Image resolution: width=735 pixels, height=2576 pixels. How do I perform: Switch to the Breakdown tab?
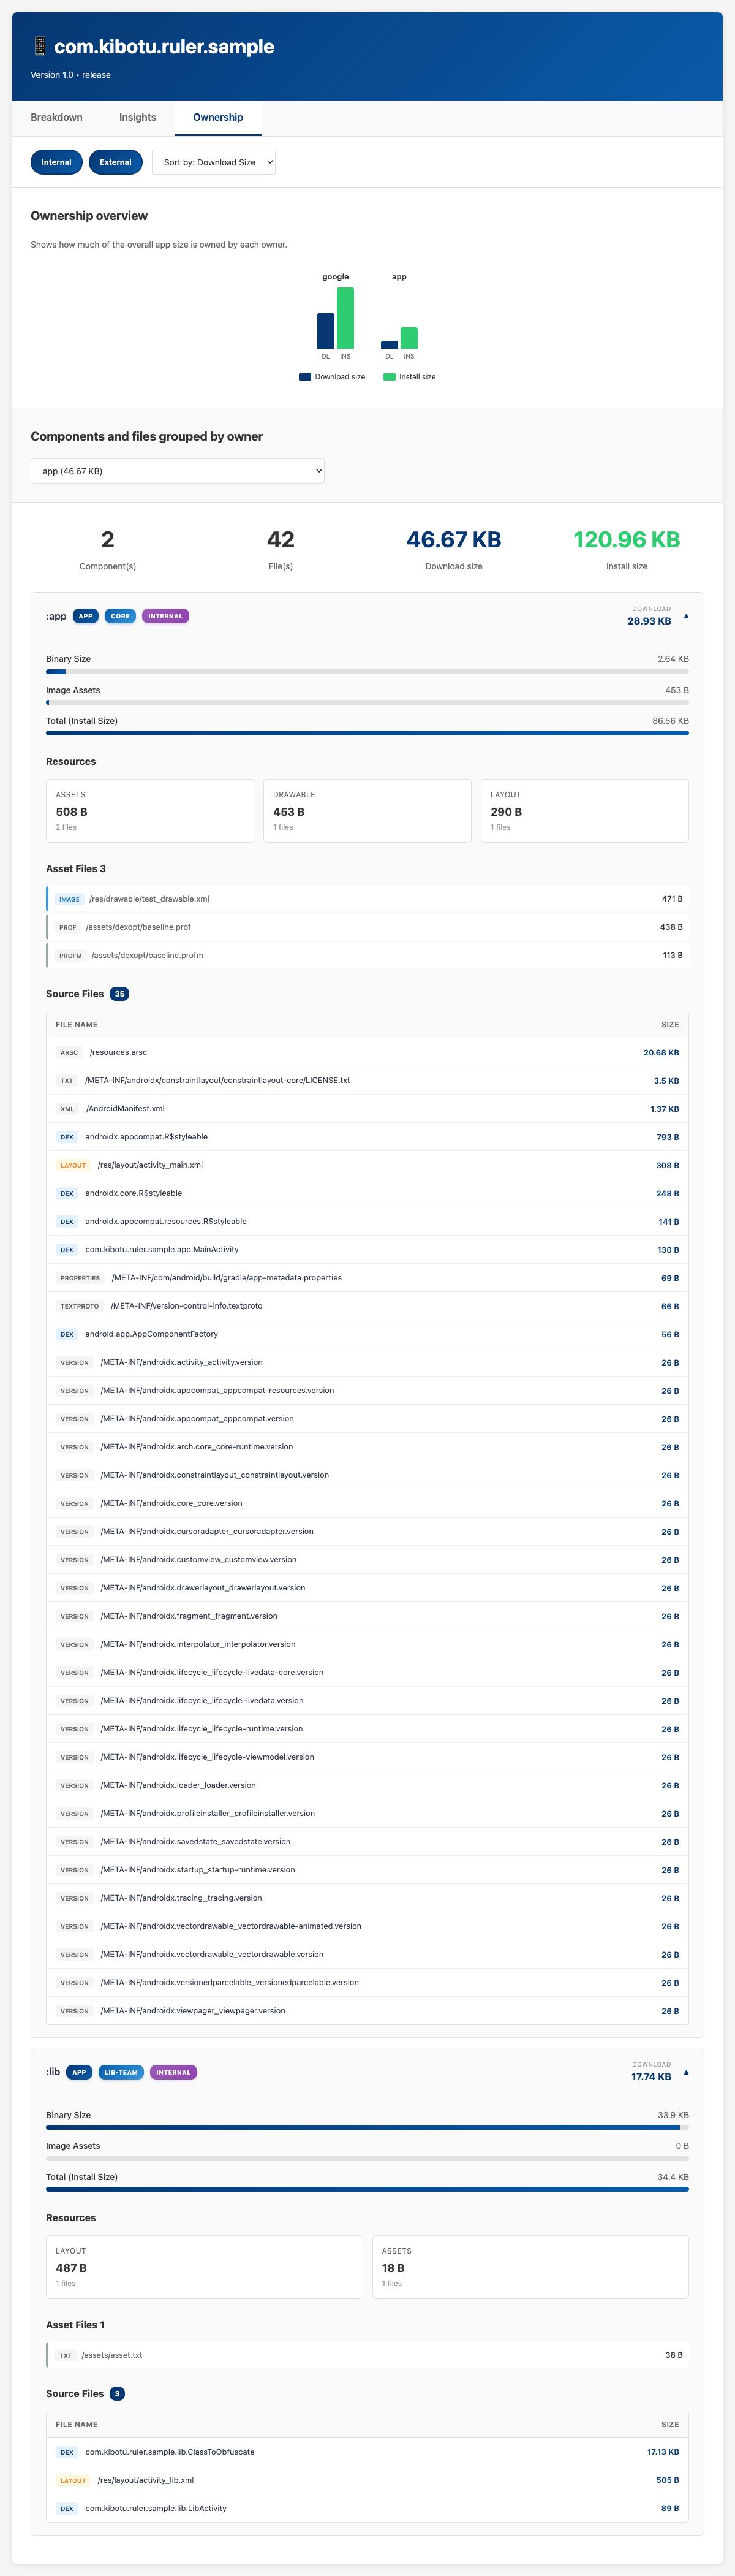tap(57, 118)
